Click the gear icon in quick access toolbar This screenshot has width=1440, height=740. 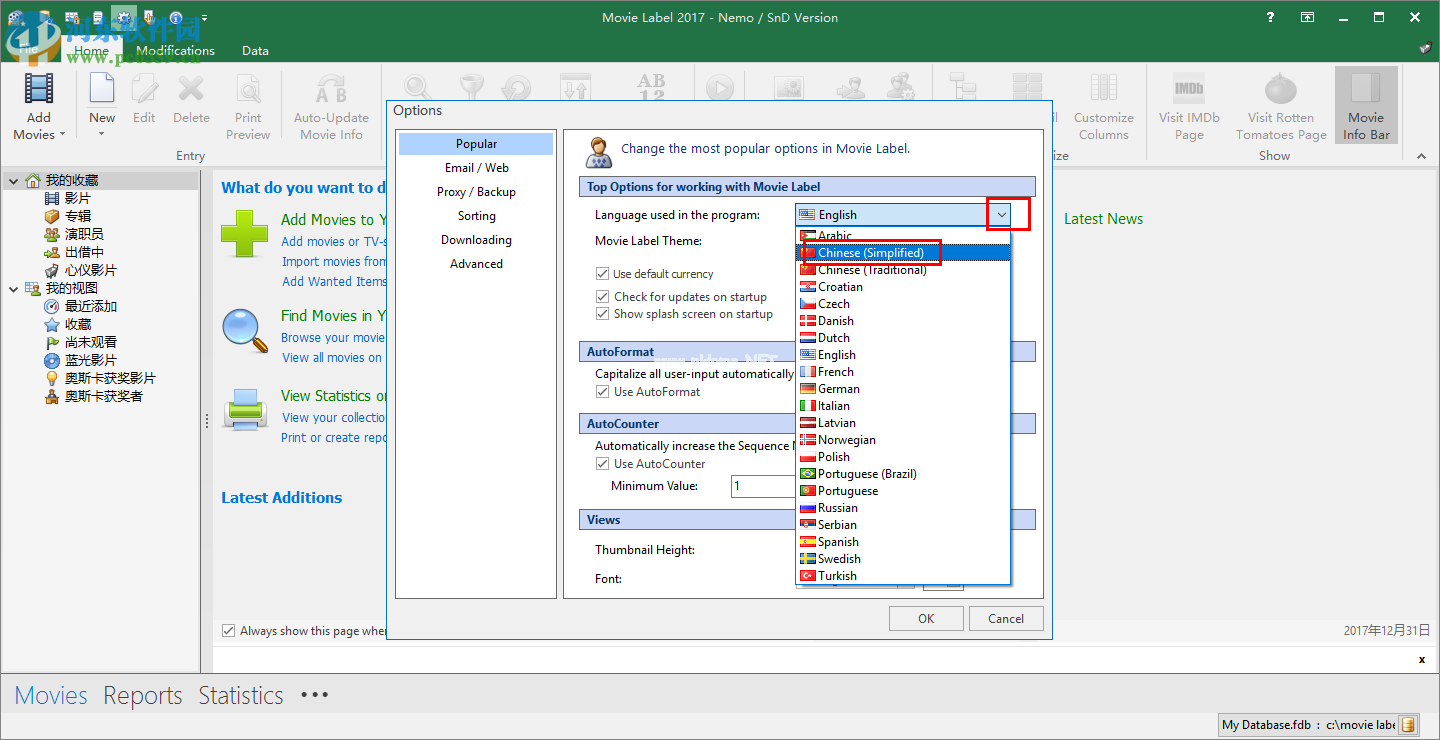point(124,17)
